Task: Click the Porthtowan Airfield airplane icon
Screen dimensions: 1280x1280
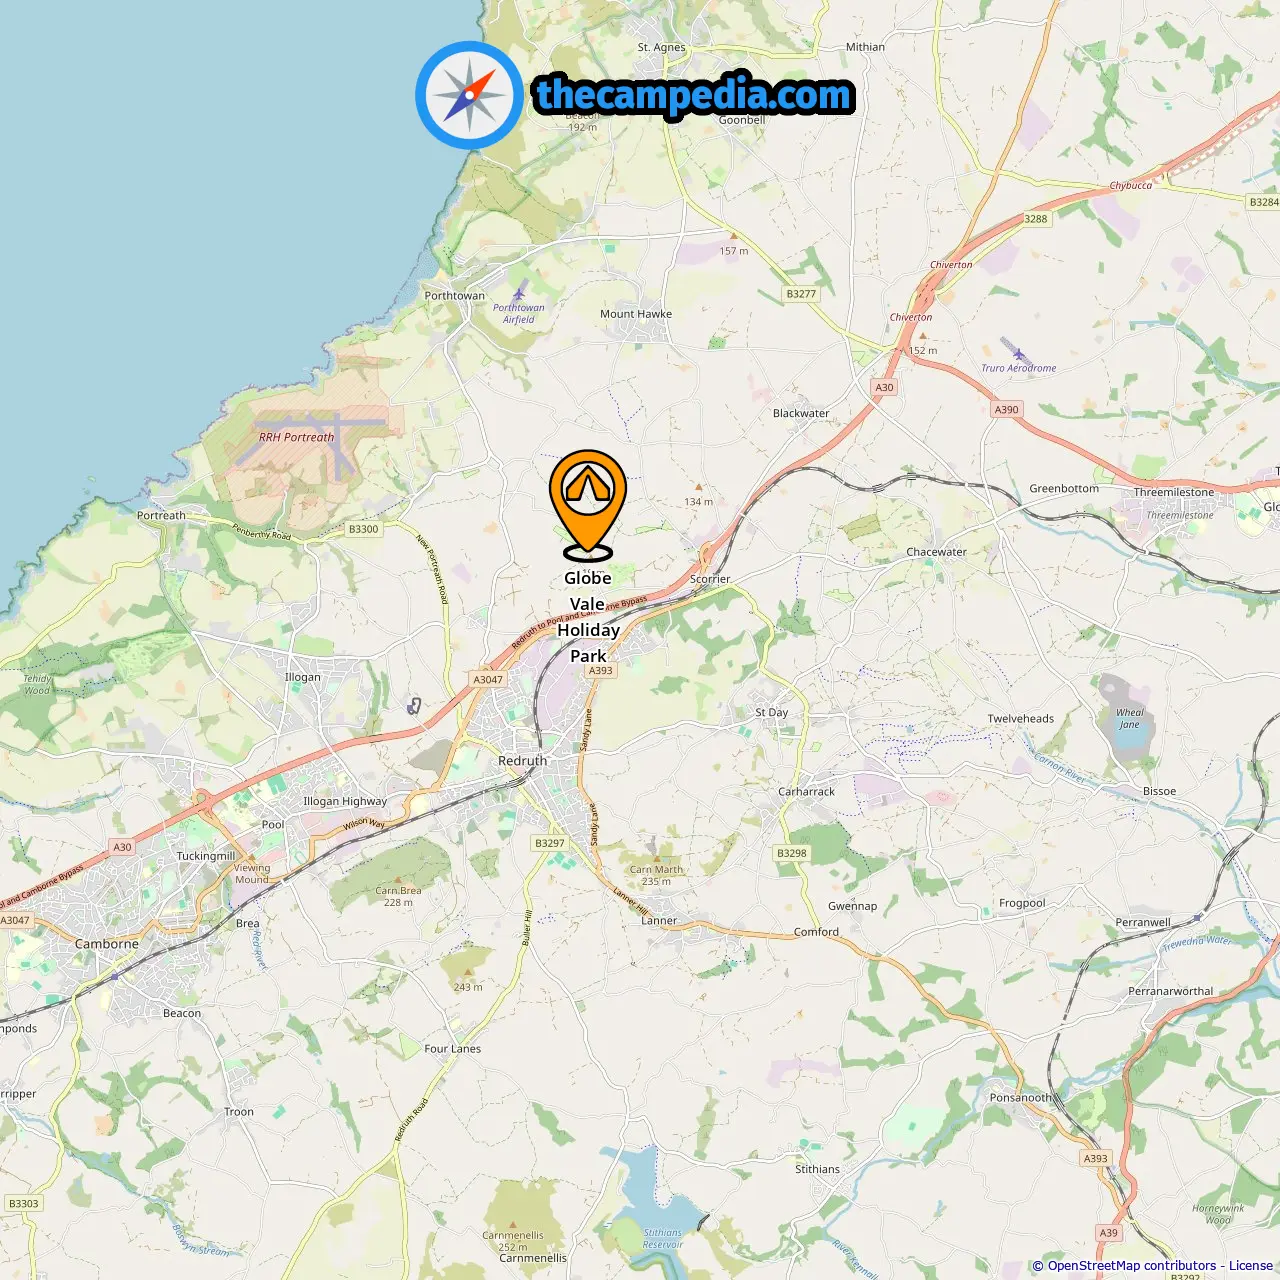Action: pyautogui.click(x=519, y=293)
